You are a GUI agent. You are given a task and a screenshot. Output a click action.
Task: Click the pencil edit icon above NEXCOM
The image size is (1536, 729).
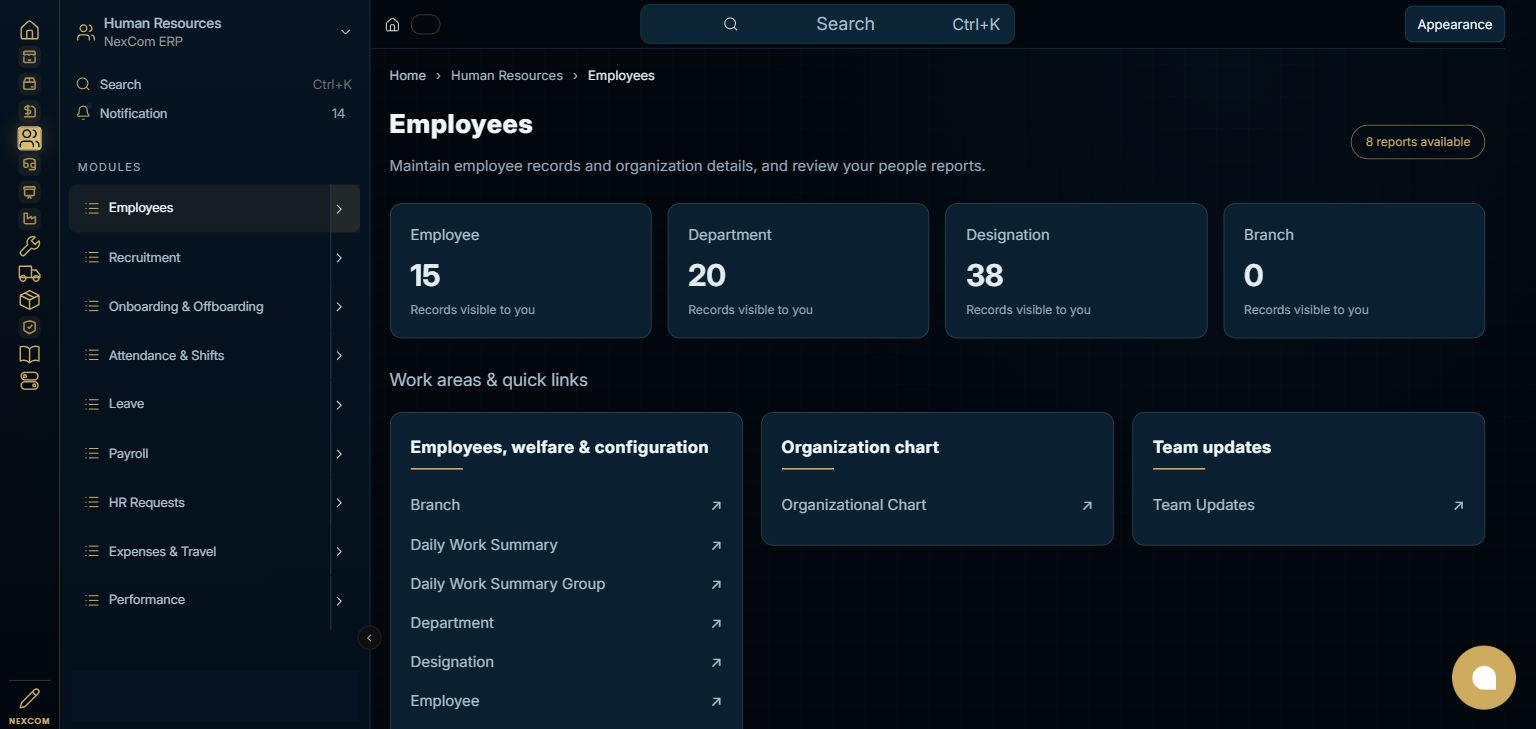[30, 698]
